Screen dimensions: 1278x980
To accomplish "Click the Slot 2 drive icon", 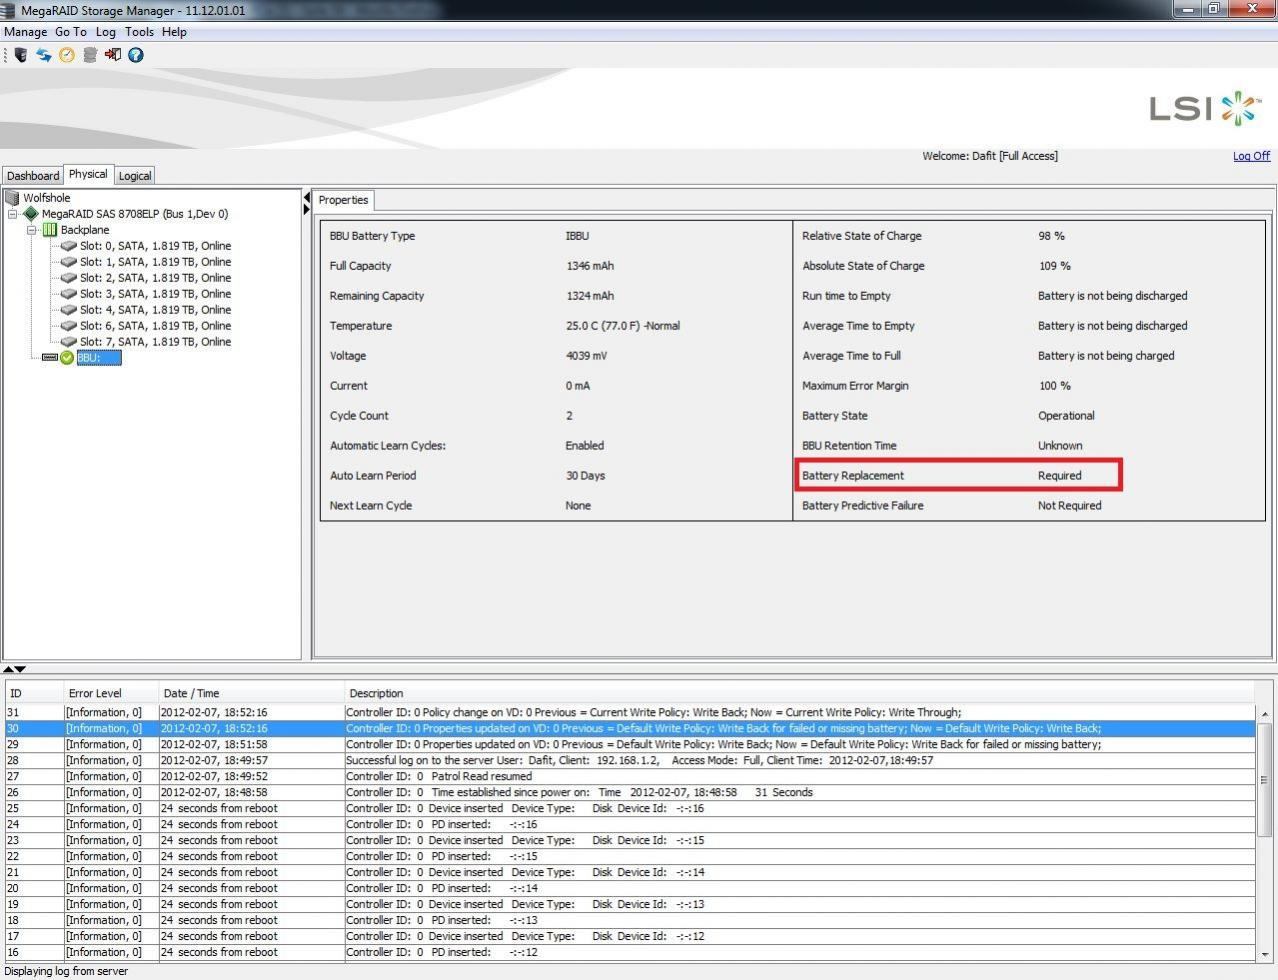I will [x=69, y=278].
